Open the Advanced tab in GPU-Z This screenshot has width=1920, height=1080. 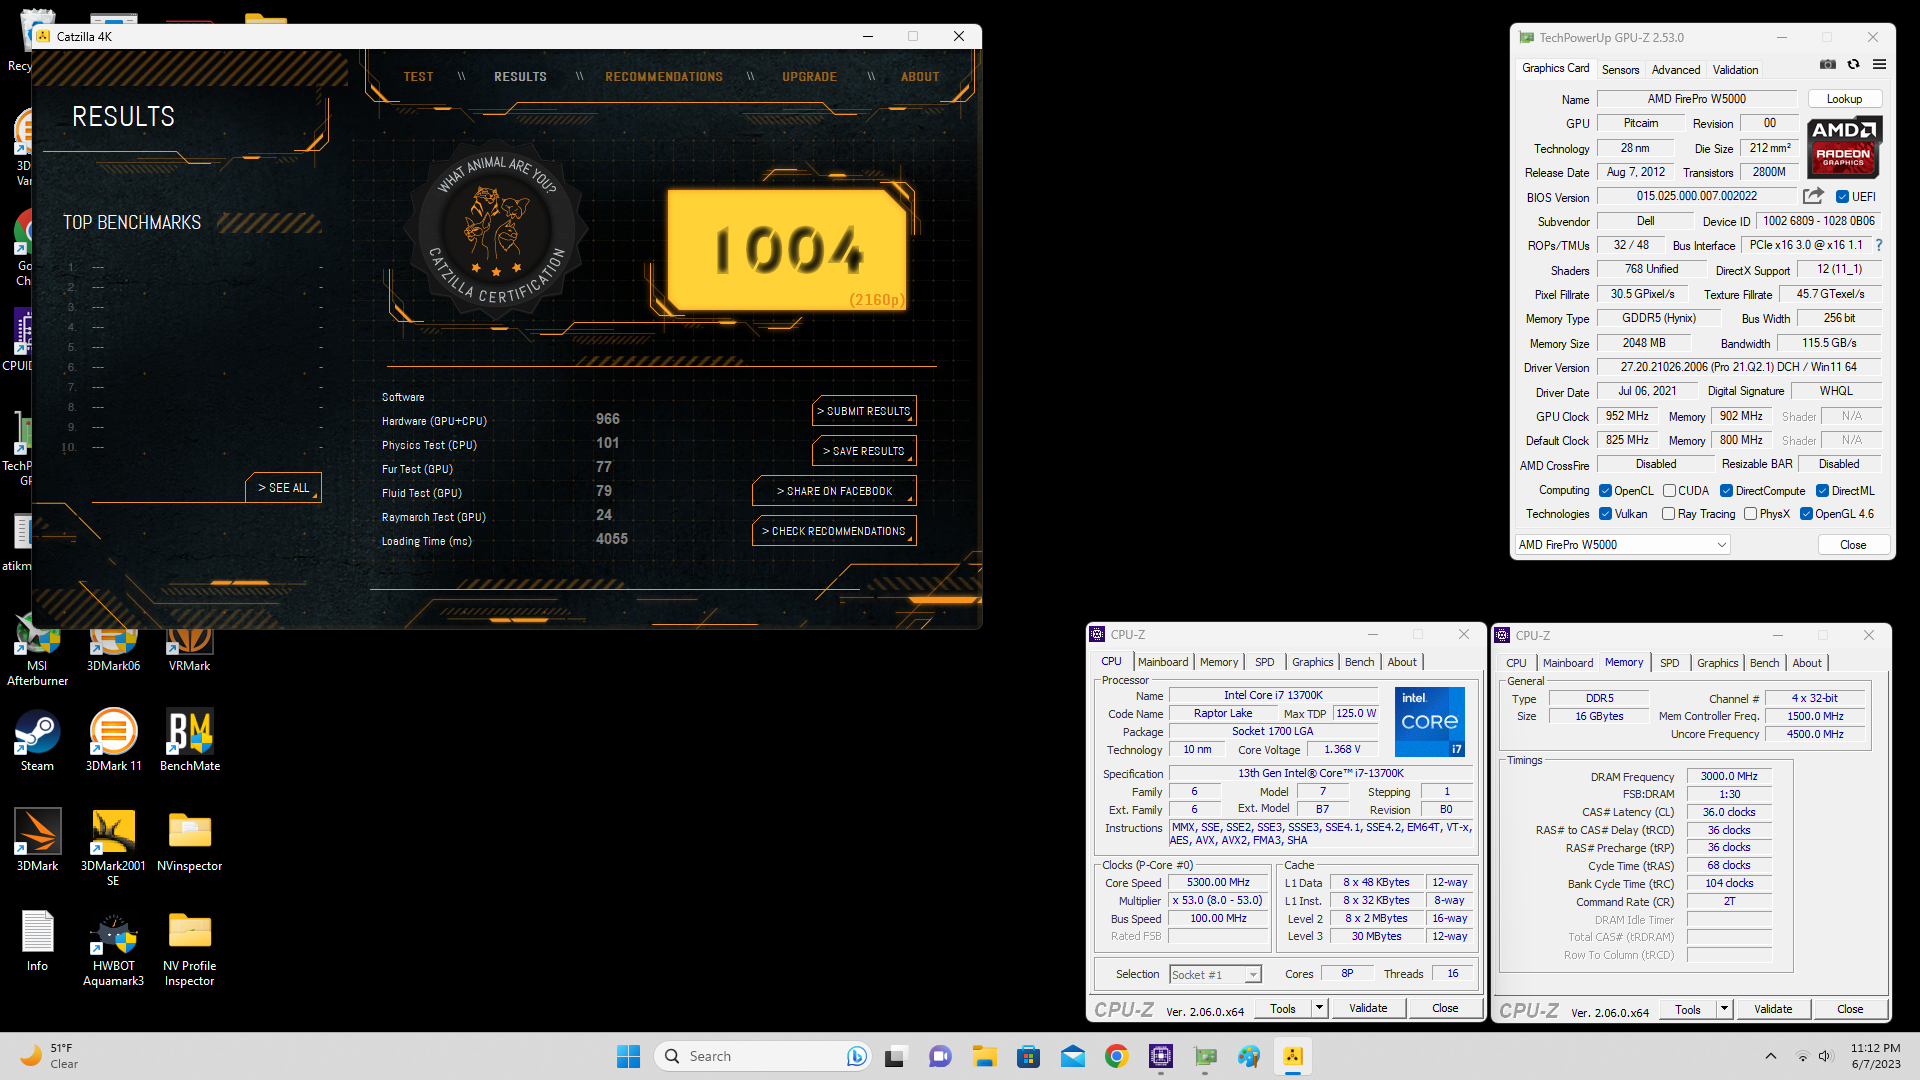coord(1675,70)
